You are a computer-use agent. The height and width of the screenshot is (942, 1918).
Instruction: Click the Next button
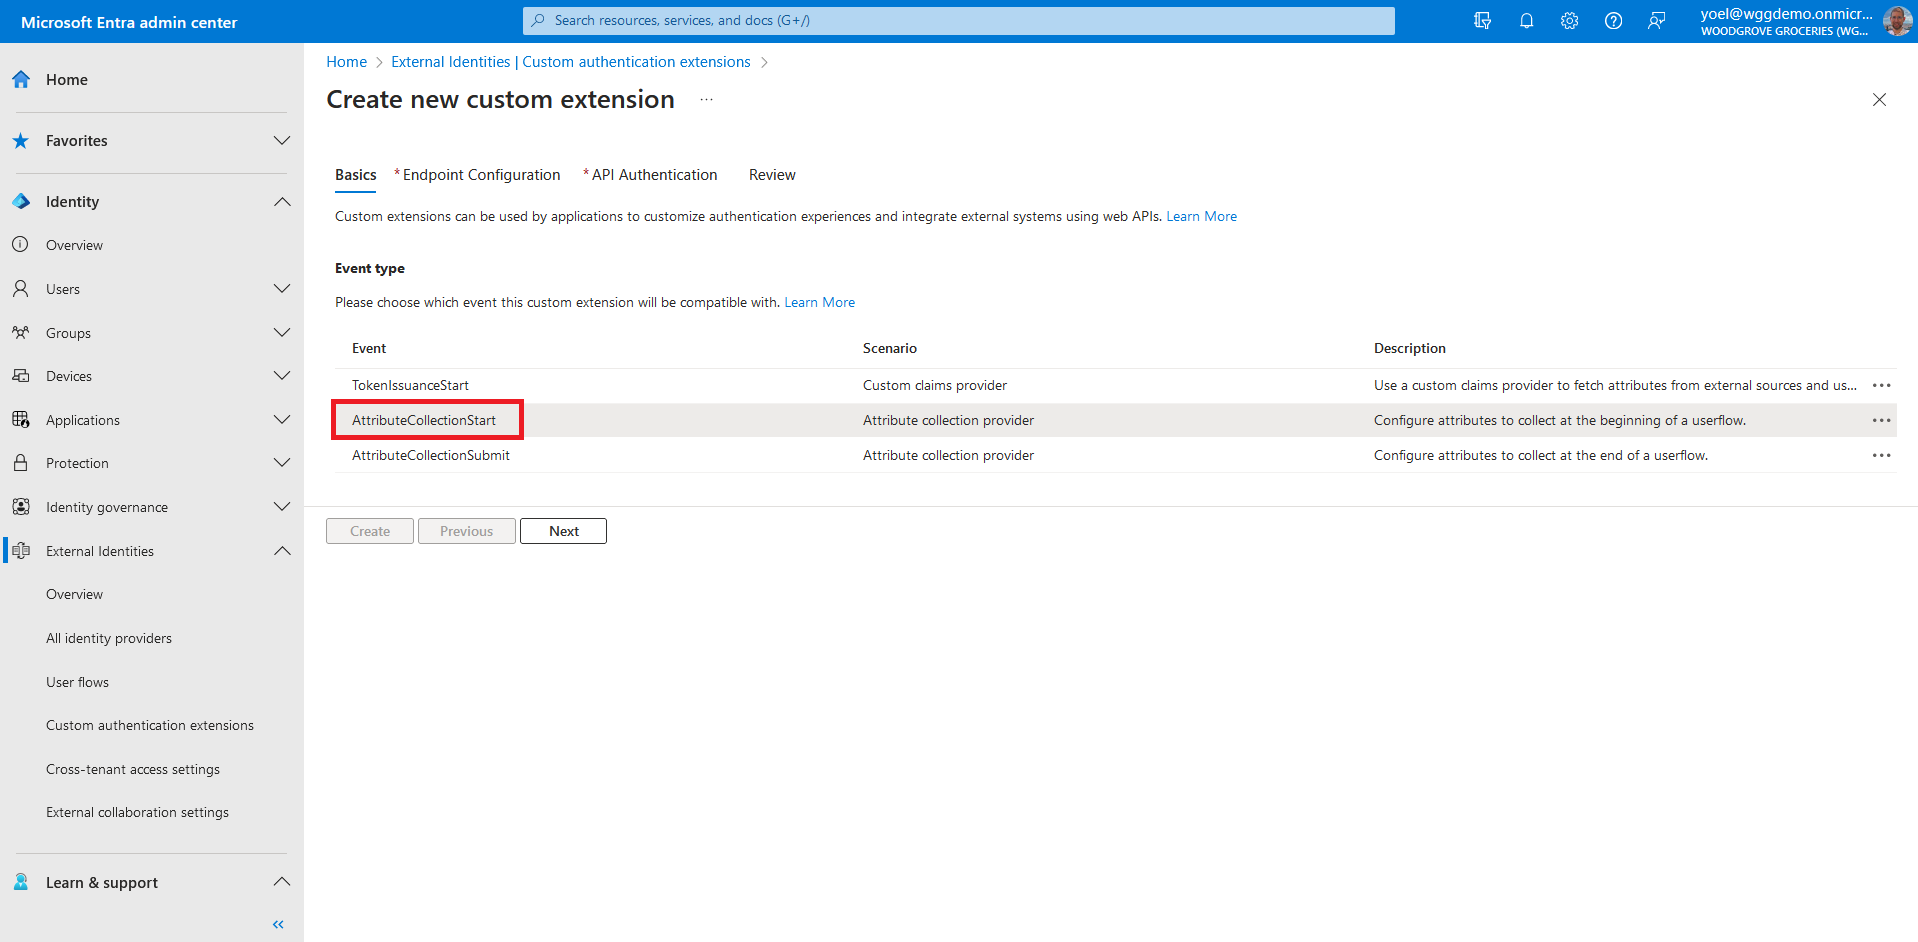click(563, 531)
